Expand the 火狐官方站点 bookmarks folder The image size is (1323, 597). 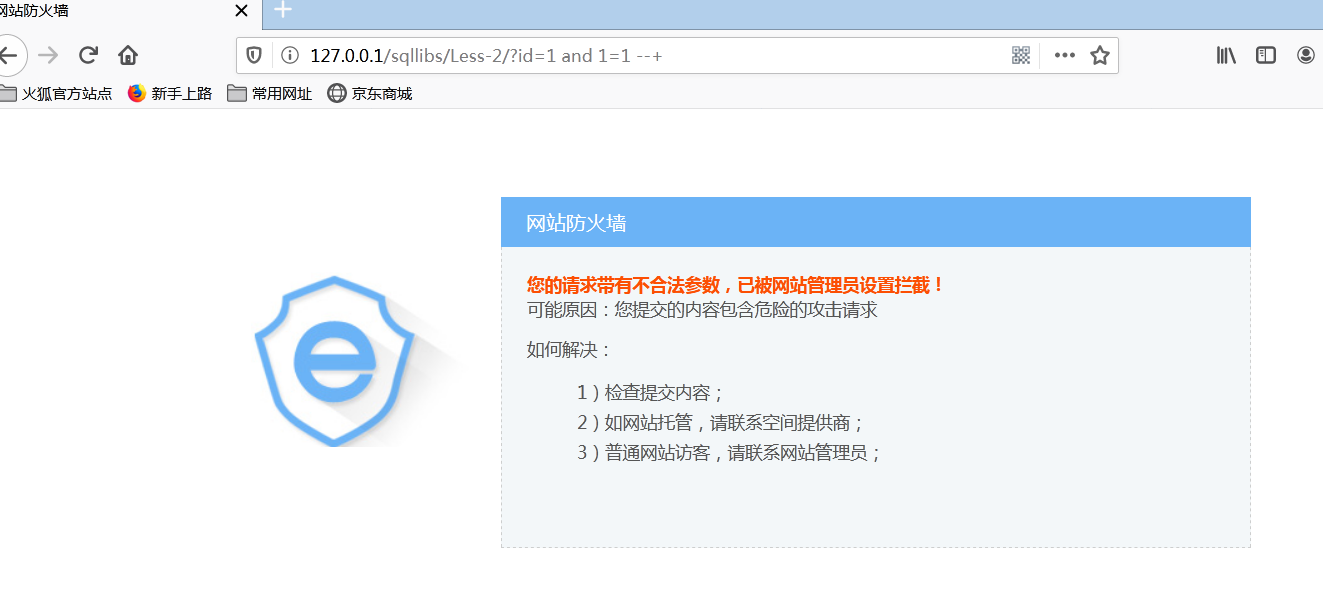pyautogui.click(x=57, y=93)
